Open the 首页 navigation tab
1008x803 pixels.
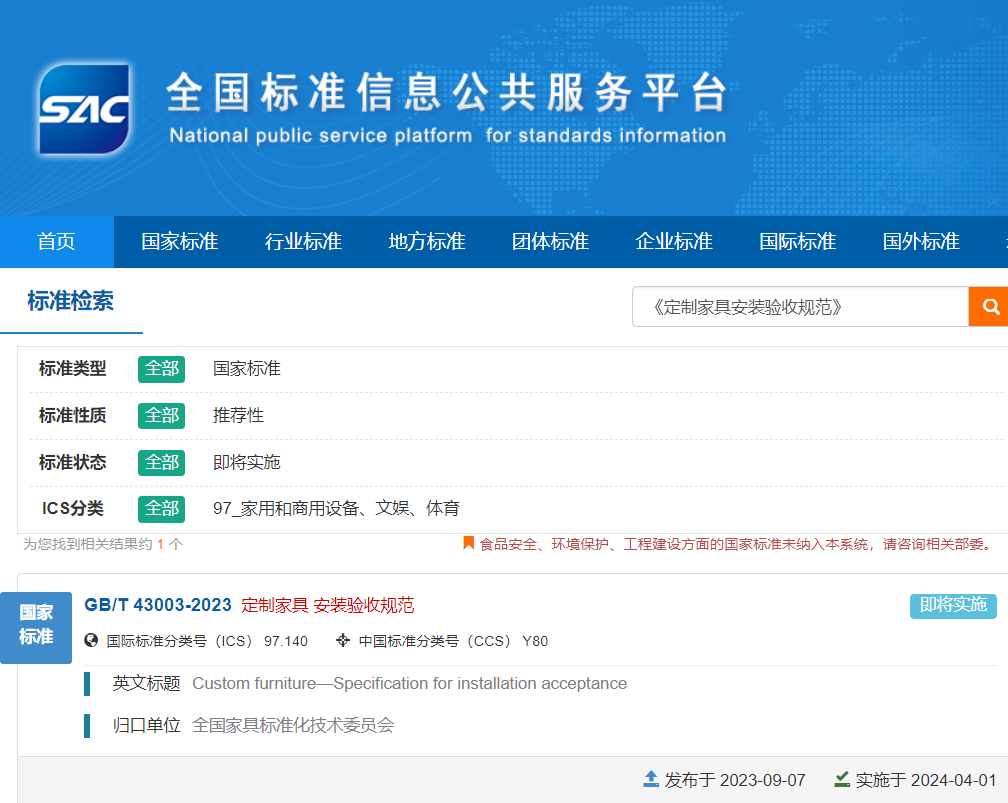pyautogui.click(x=56, y=242)
